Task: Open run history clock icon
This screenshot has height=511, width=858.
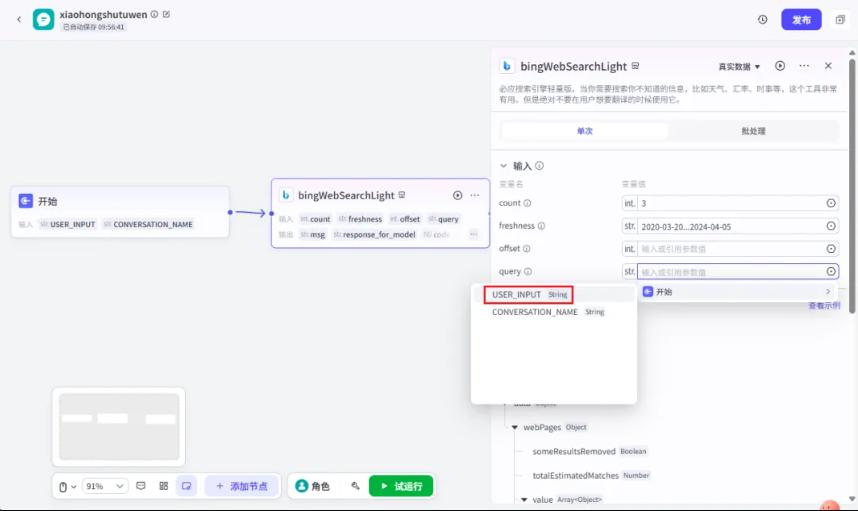Action: (762, 20)
